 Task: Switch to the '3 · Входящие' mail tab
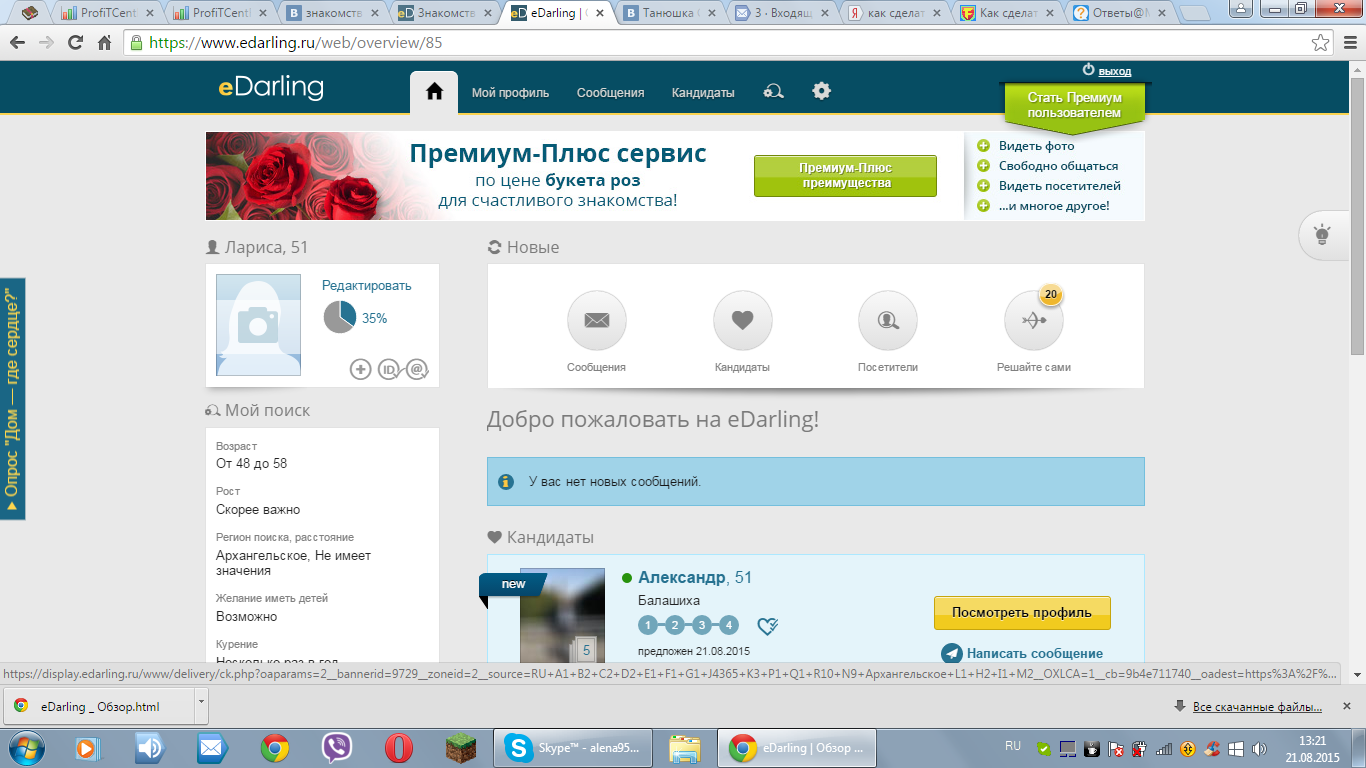(781, 13)
